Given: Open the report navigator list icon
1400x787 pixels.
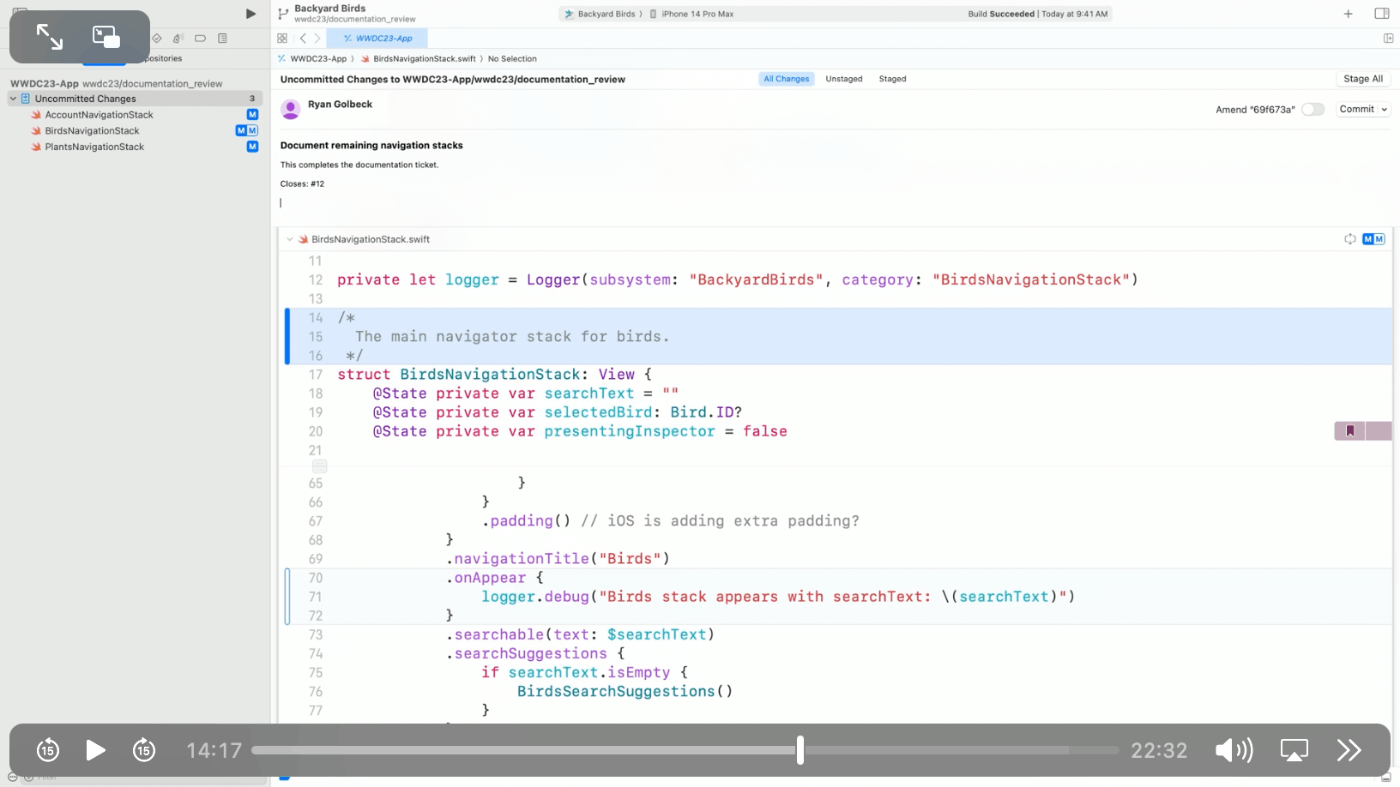Looking at the screenshot, I should click(222, 38).
